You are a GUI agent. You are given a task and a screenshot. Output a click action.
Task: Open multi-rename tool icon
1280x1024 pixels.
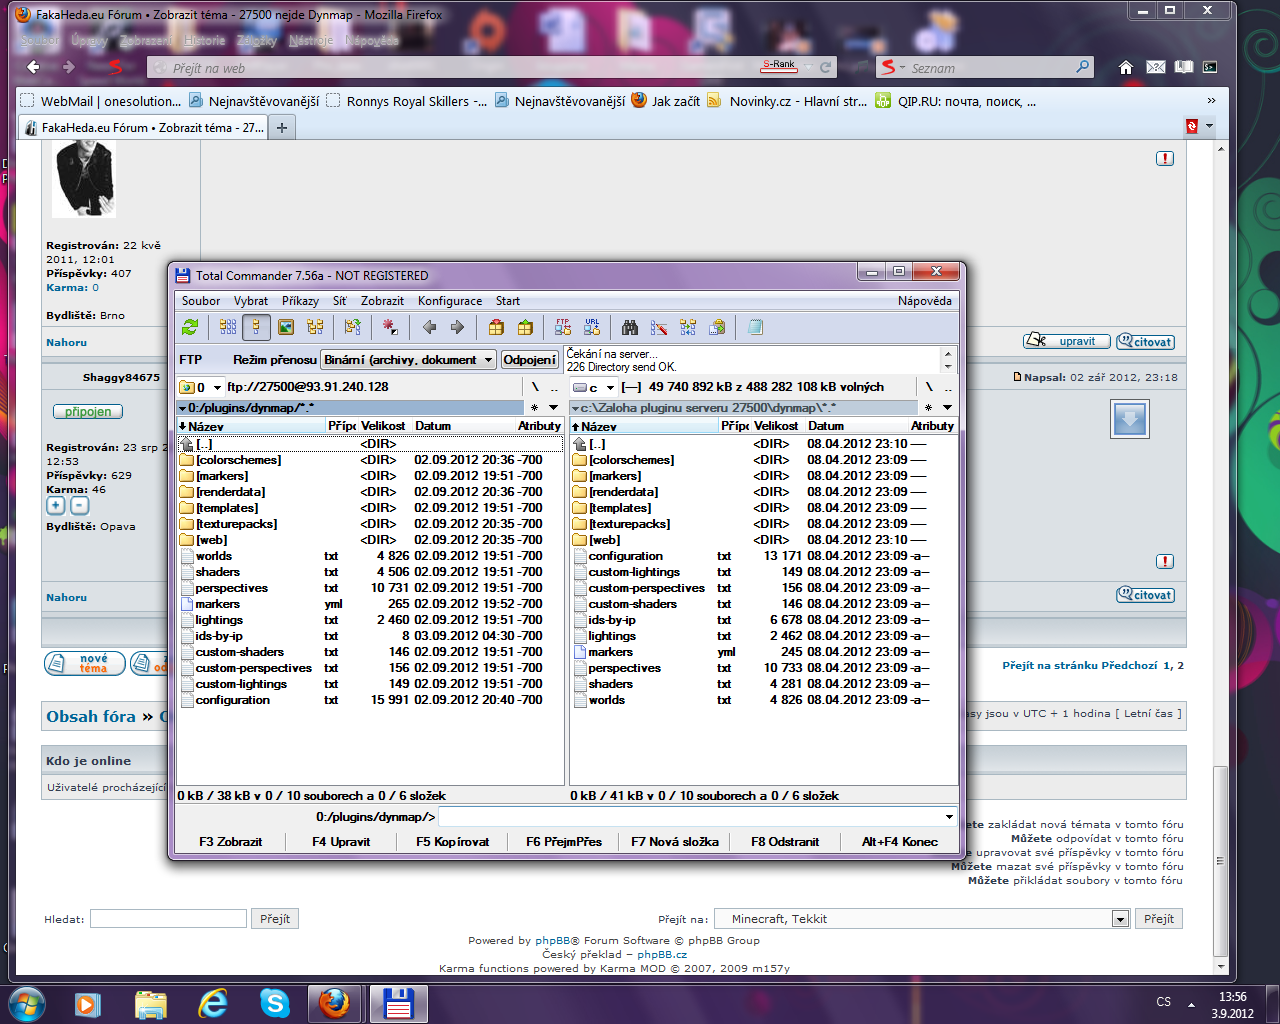point(659,327)
